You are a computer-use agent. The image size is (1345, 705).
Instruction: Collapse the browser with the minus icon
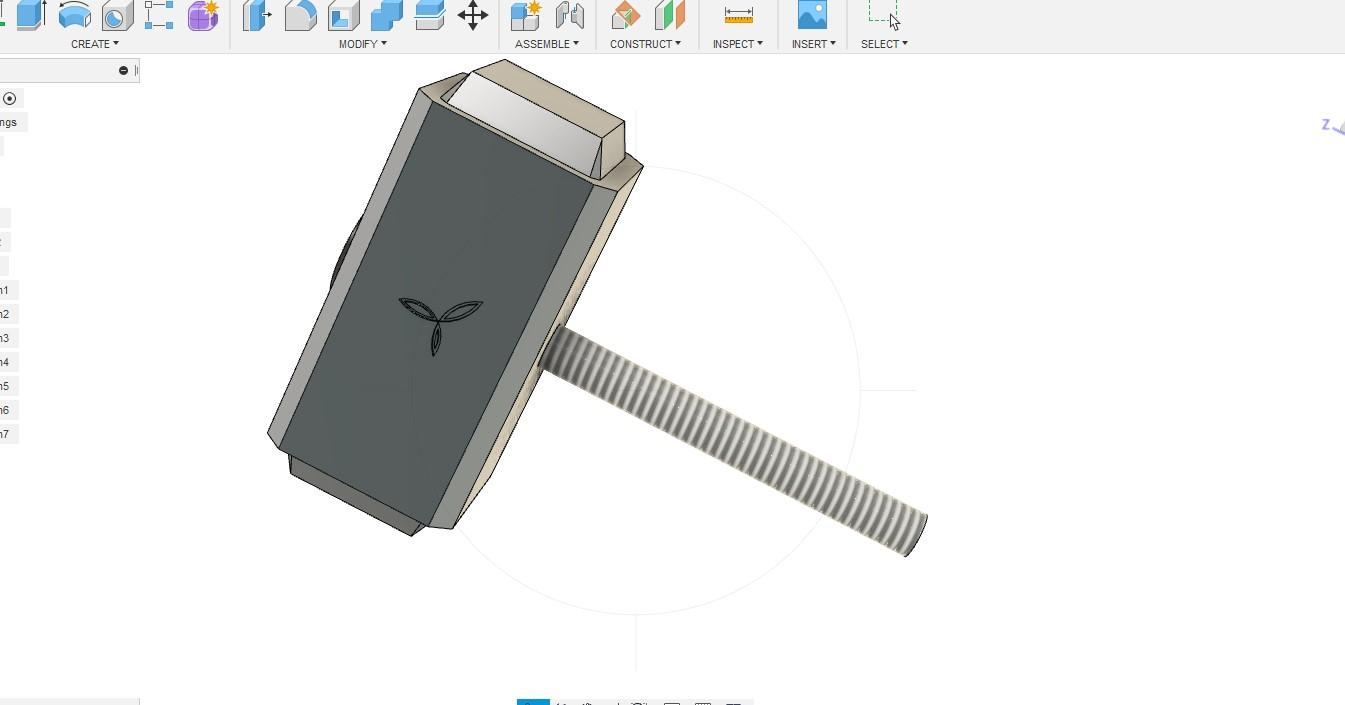123,71
